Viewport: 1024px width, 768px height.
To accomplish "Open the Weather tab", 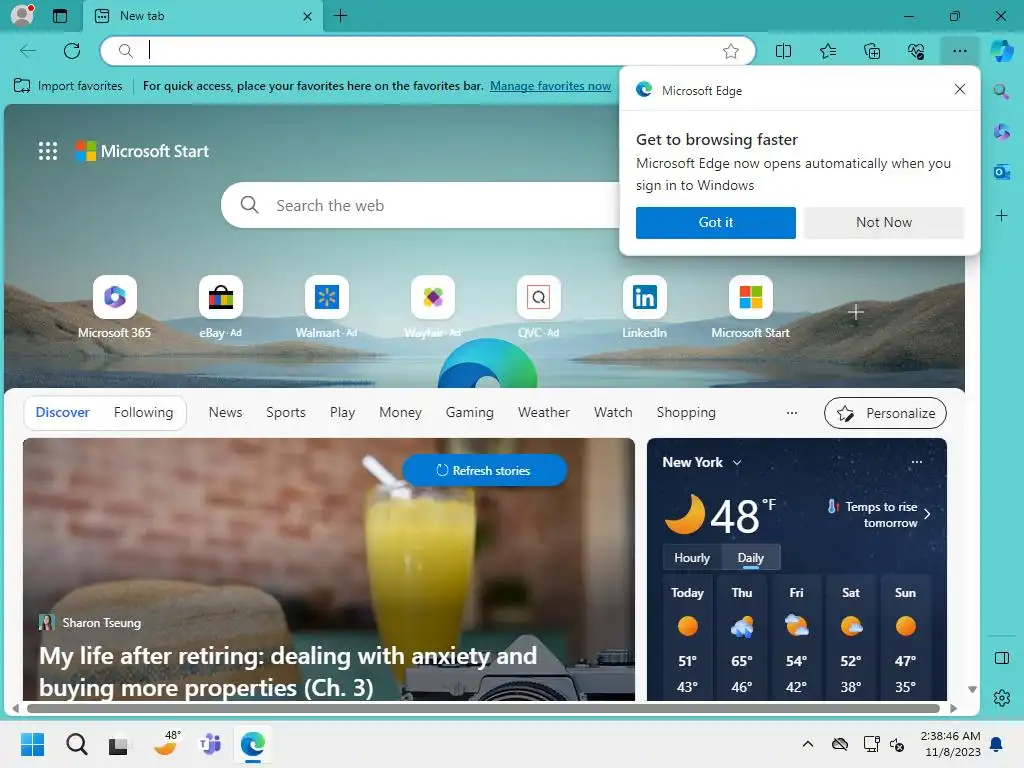I will point(543,413).
